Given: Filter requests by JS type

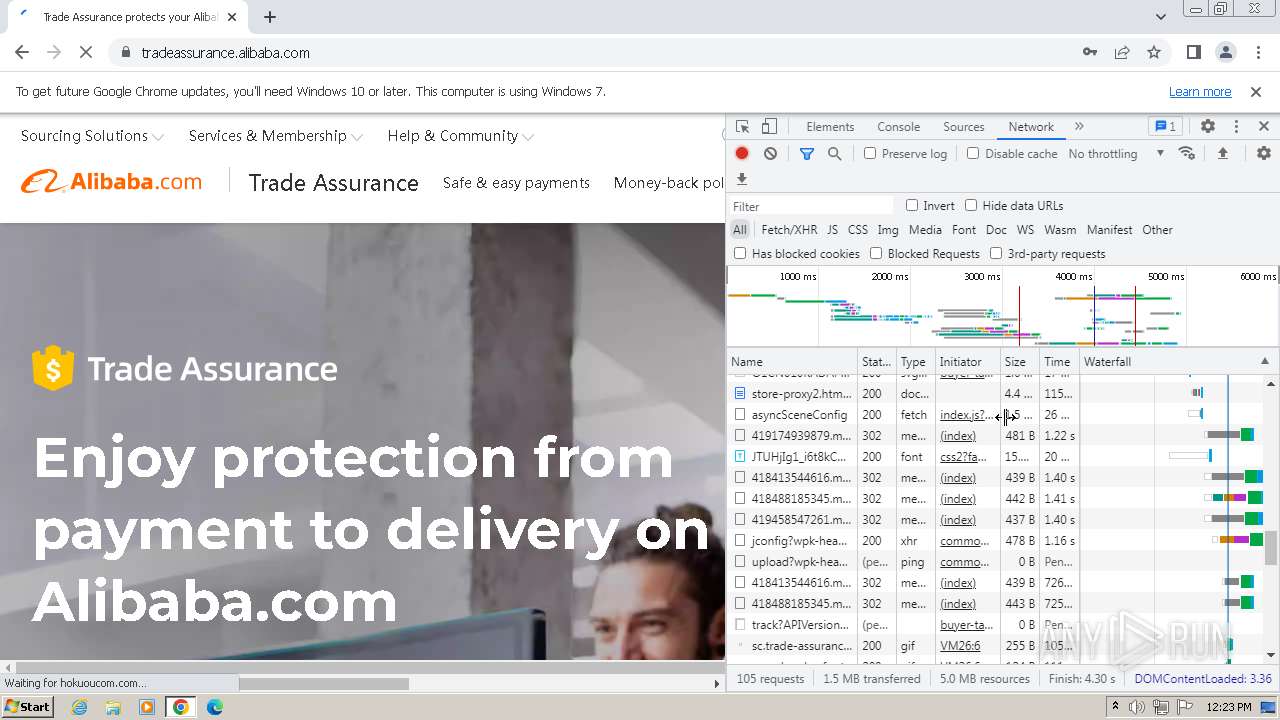Looking at the screenshot, I should tap(832, 229).
